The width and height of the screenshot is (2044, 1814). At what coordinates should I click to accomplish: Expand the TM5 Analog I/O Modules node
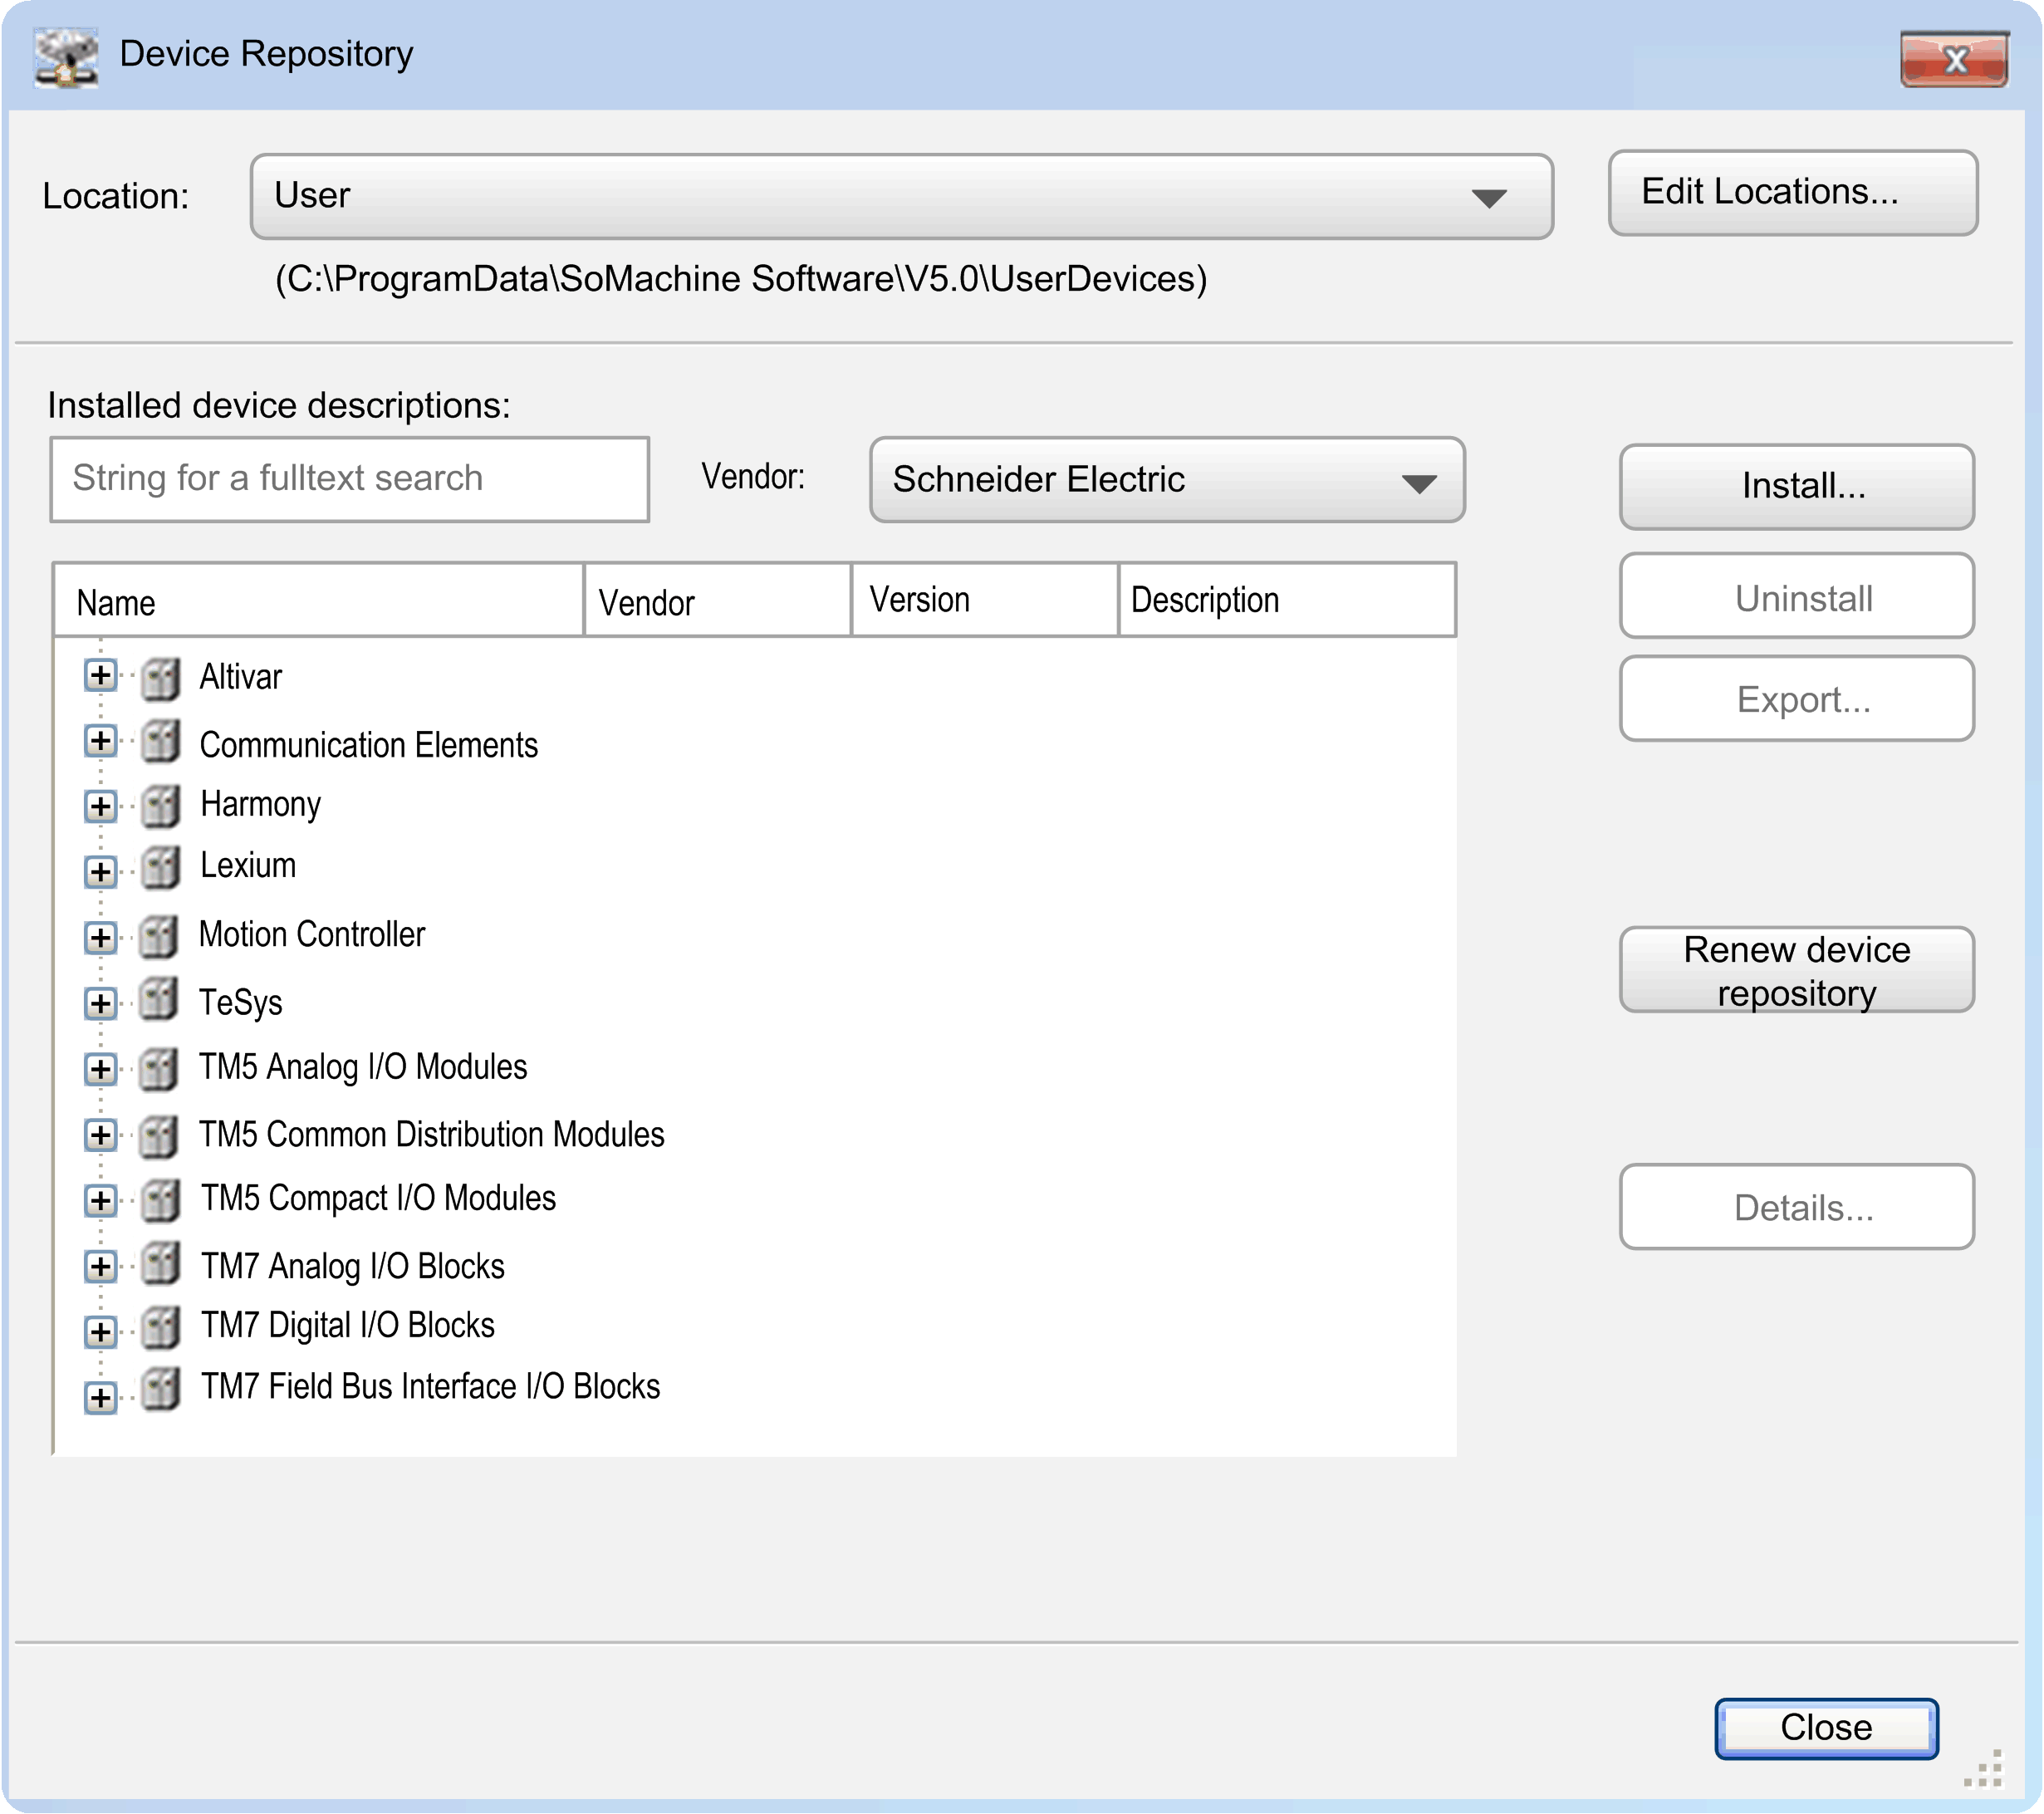100,1069
